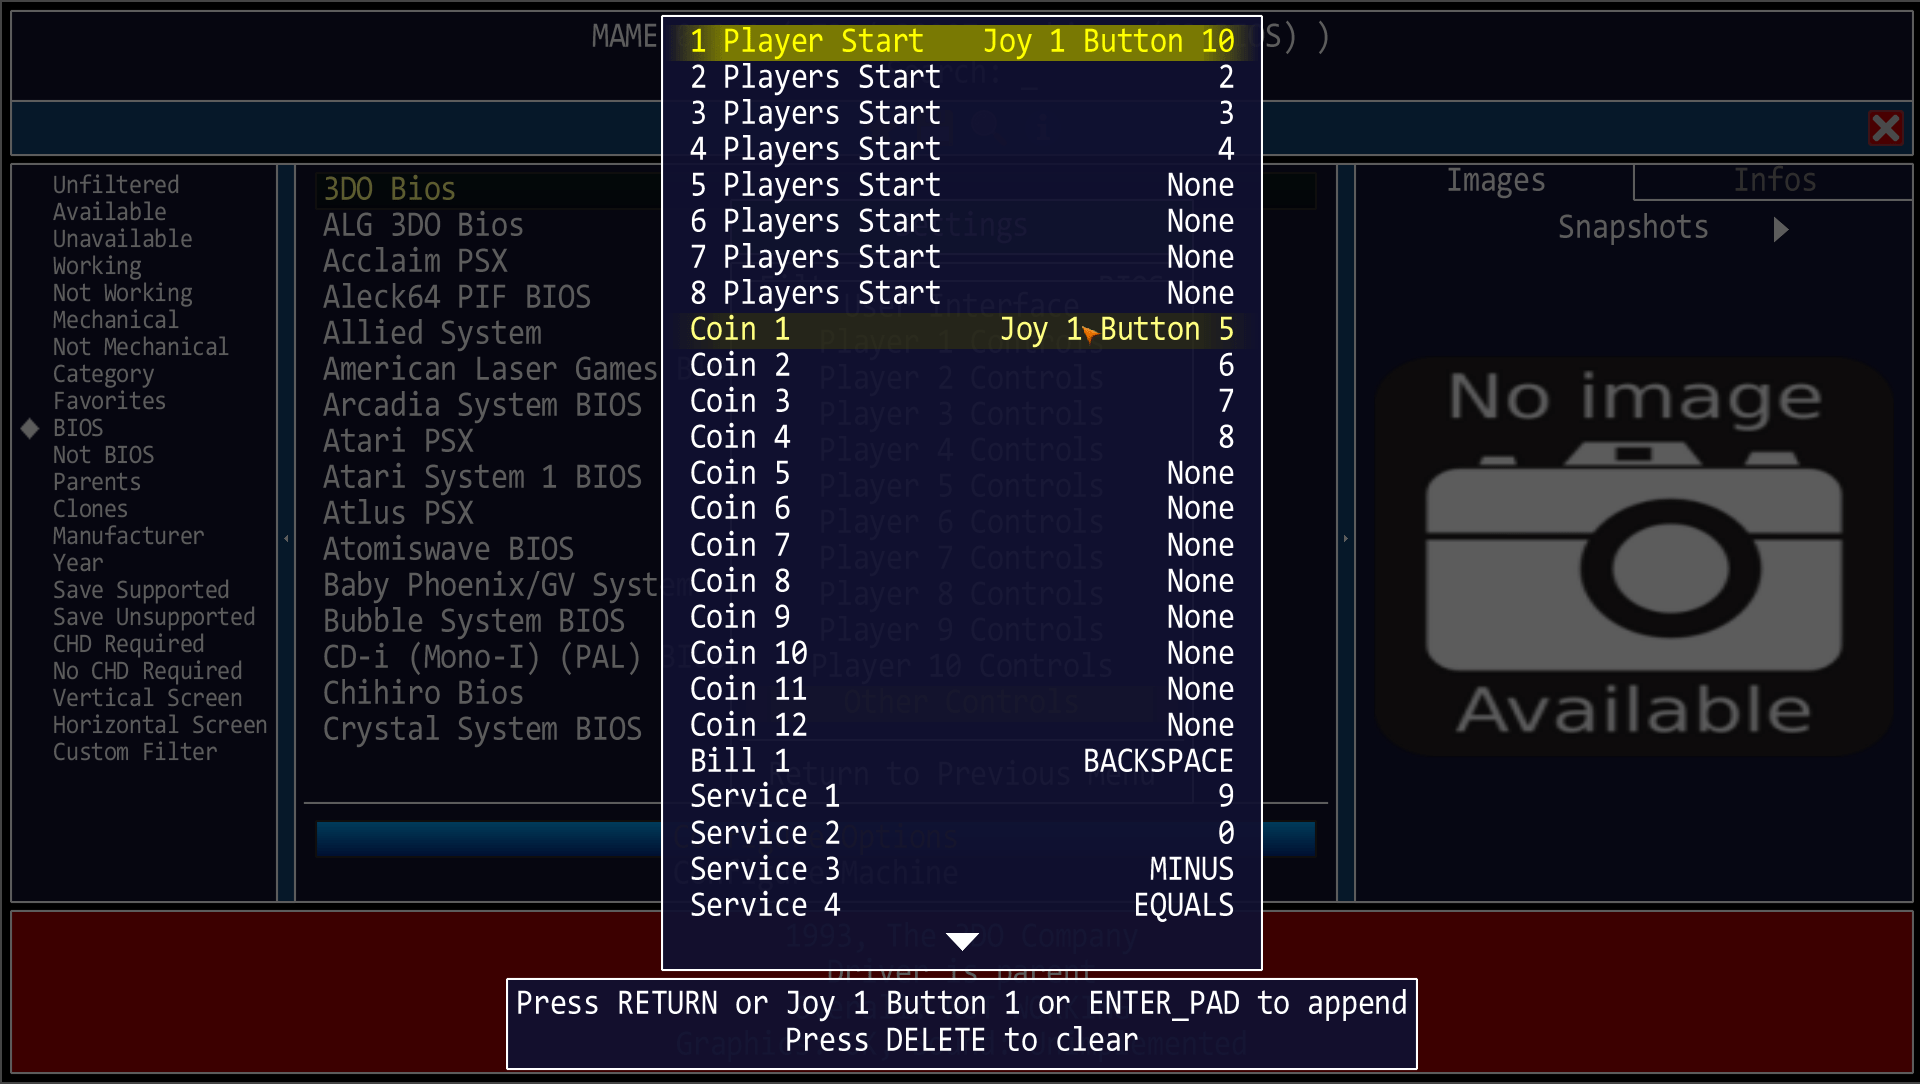Choose the Favorites filter

point(110,401)
